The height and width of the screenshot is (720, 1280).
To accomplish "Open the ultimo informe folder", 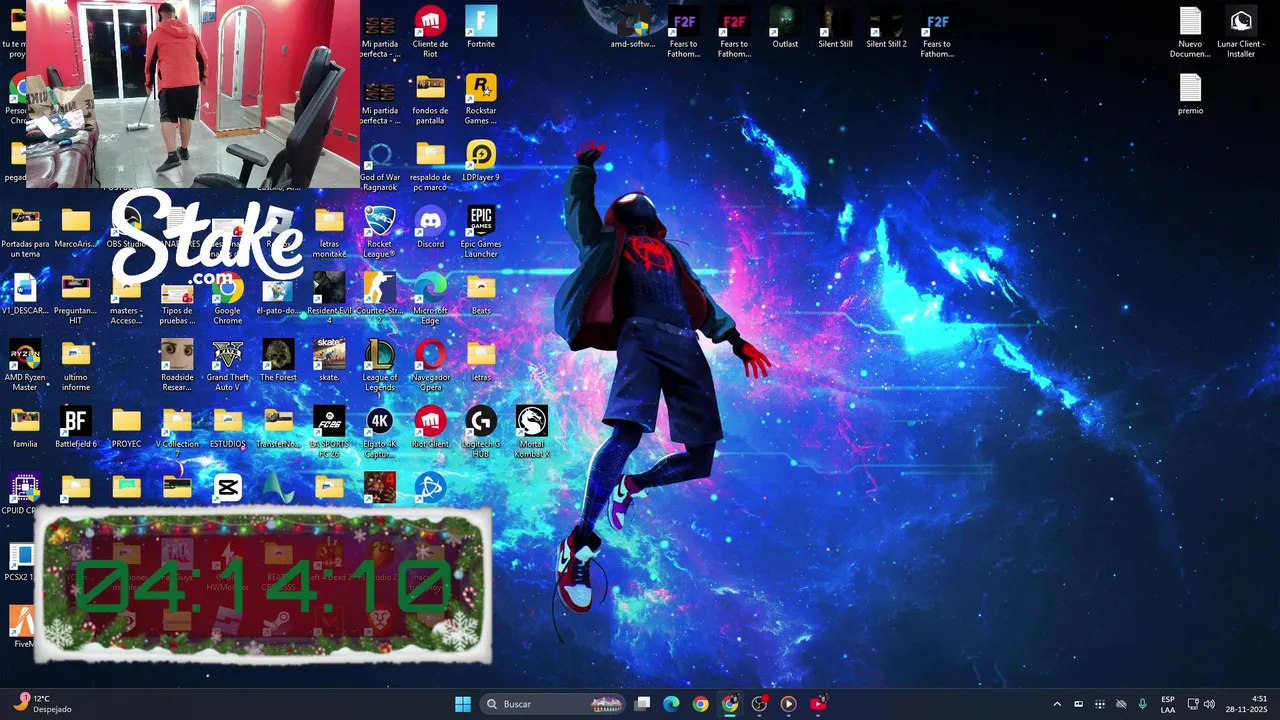I will pyautogui.click(x=76, y=366).
